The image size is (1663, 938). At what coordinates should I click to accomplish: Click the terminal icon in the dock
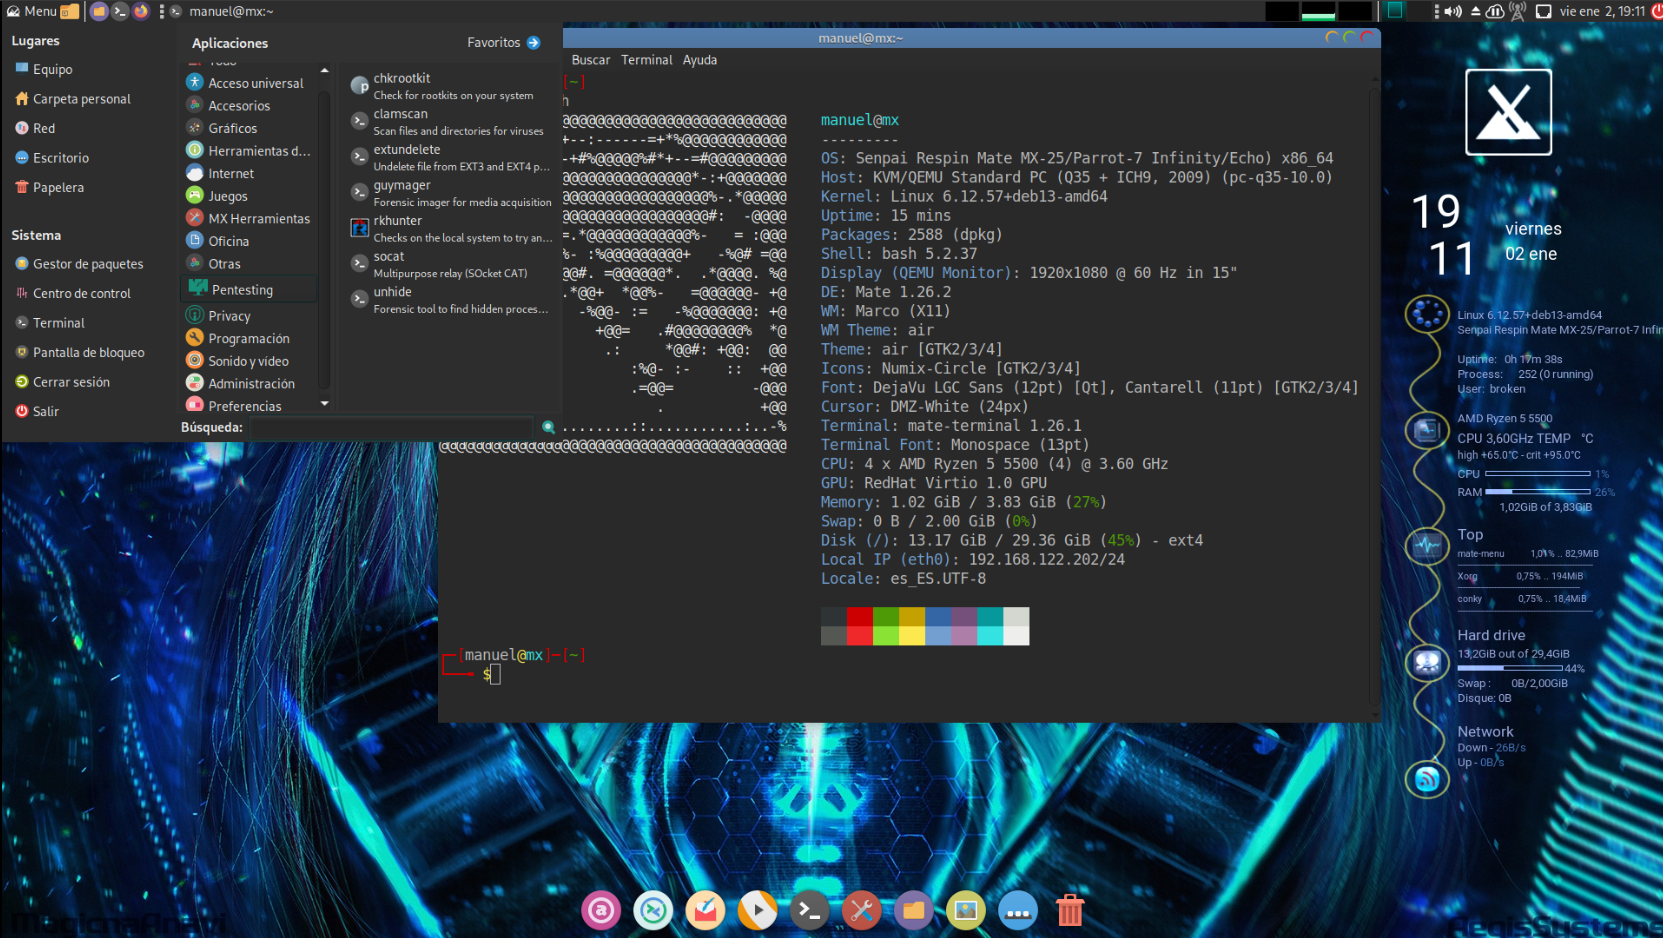809,911
